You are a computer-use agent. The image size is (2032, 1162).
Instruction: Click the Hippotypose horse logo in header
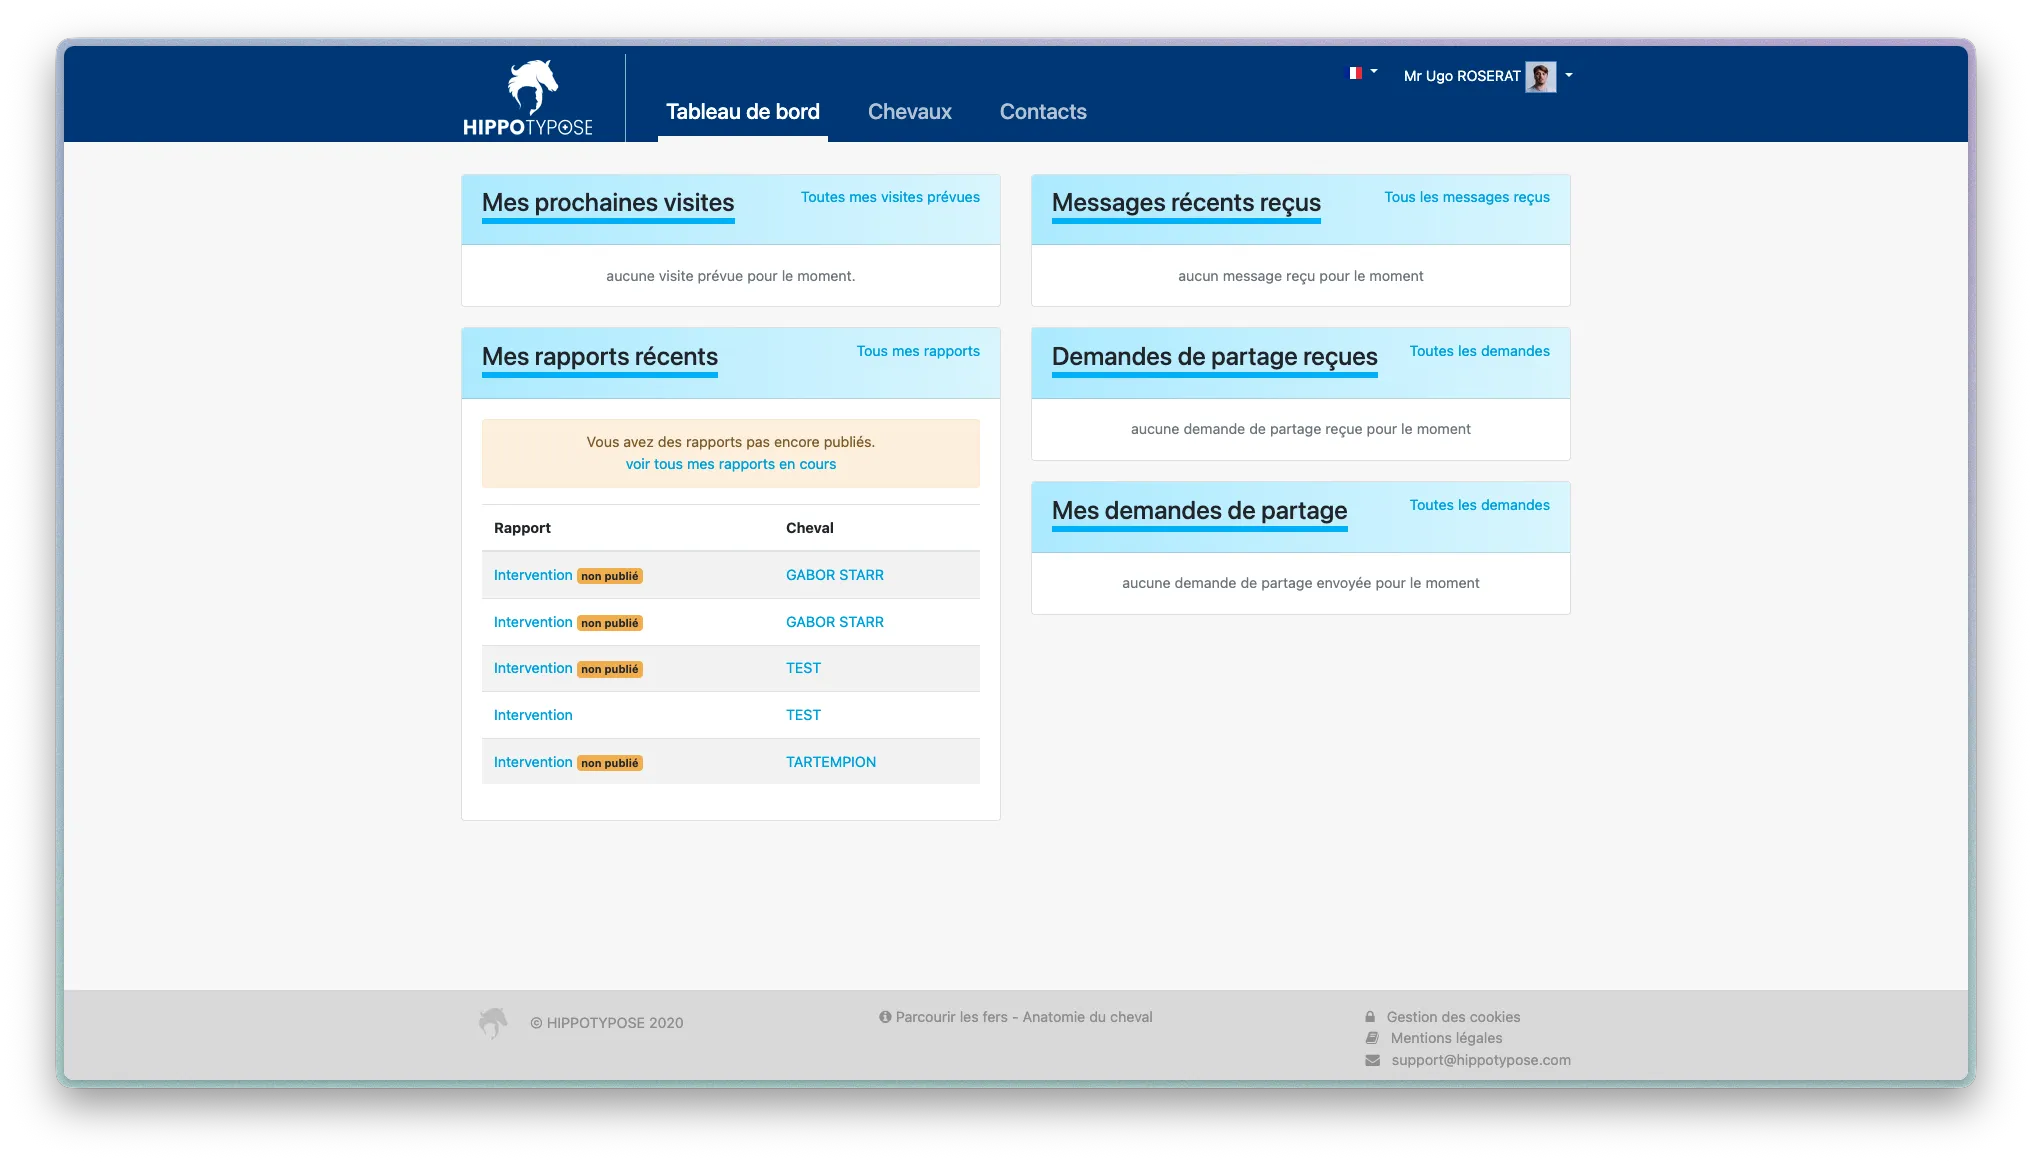click(533, 88)
